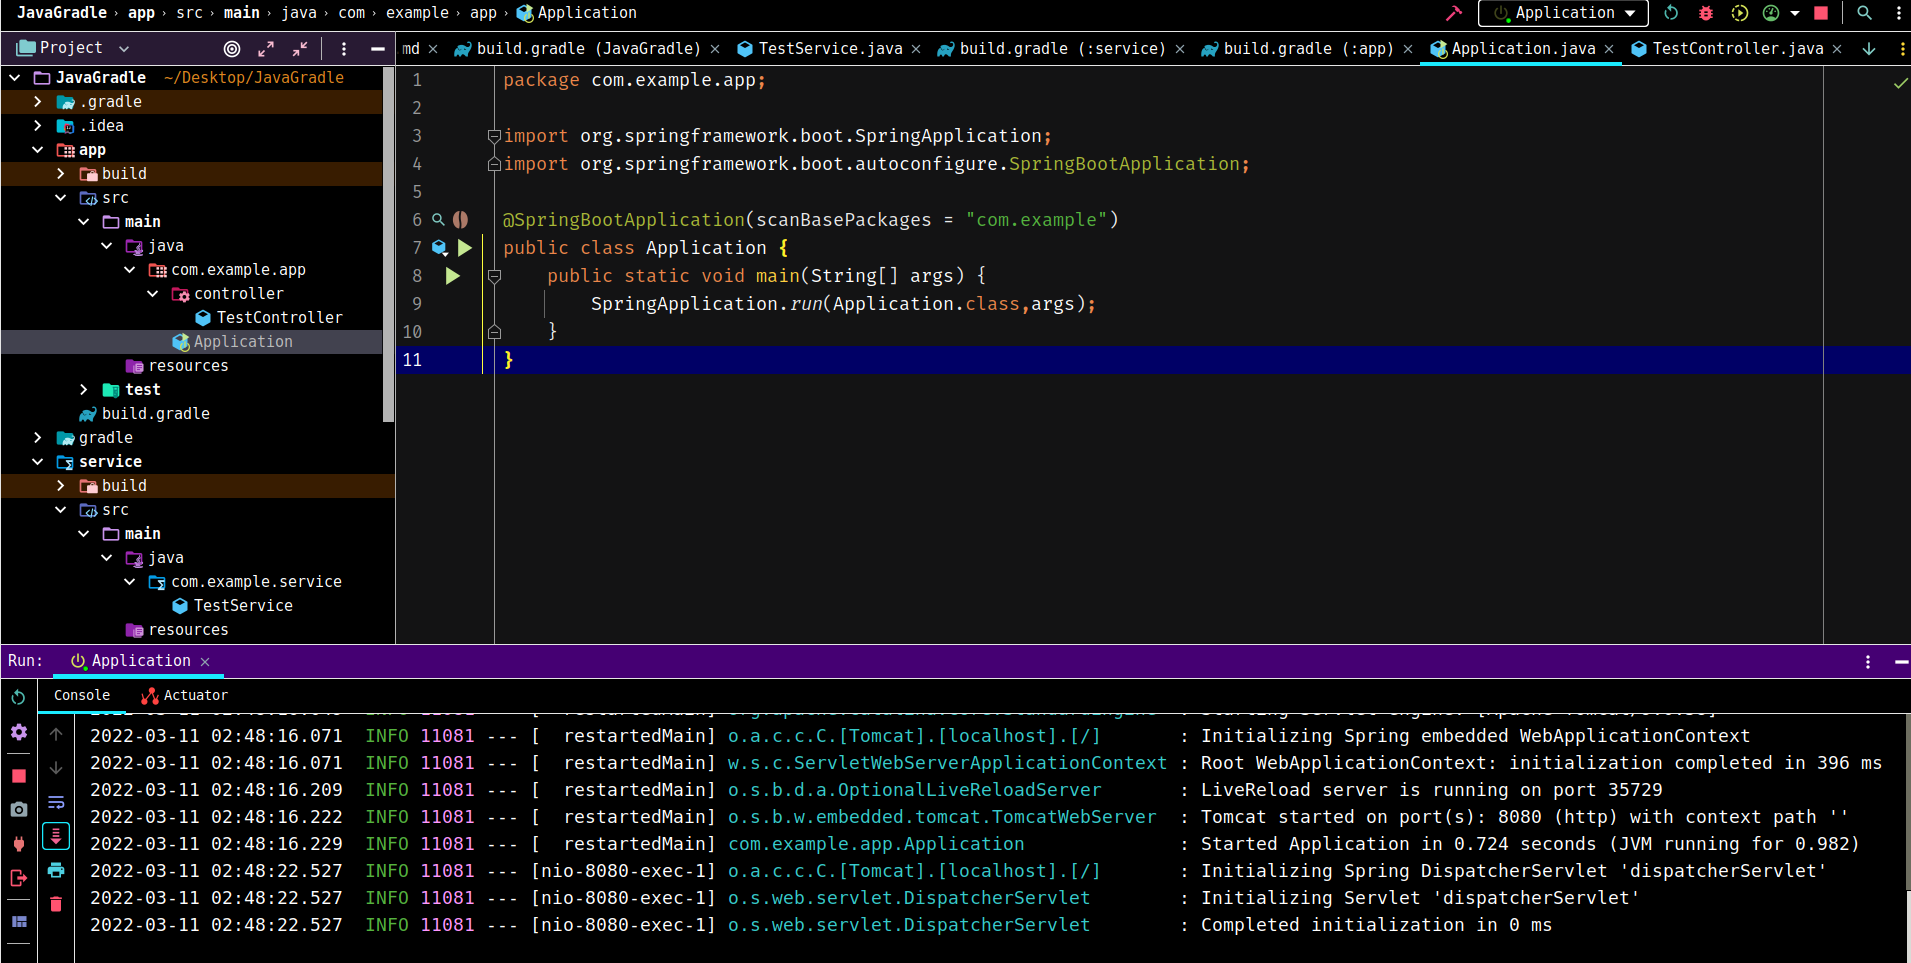
Task: Collapse all nodes in Project panel
Action: click(300, 48)
